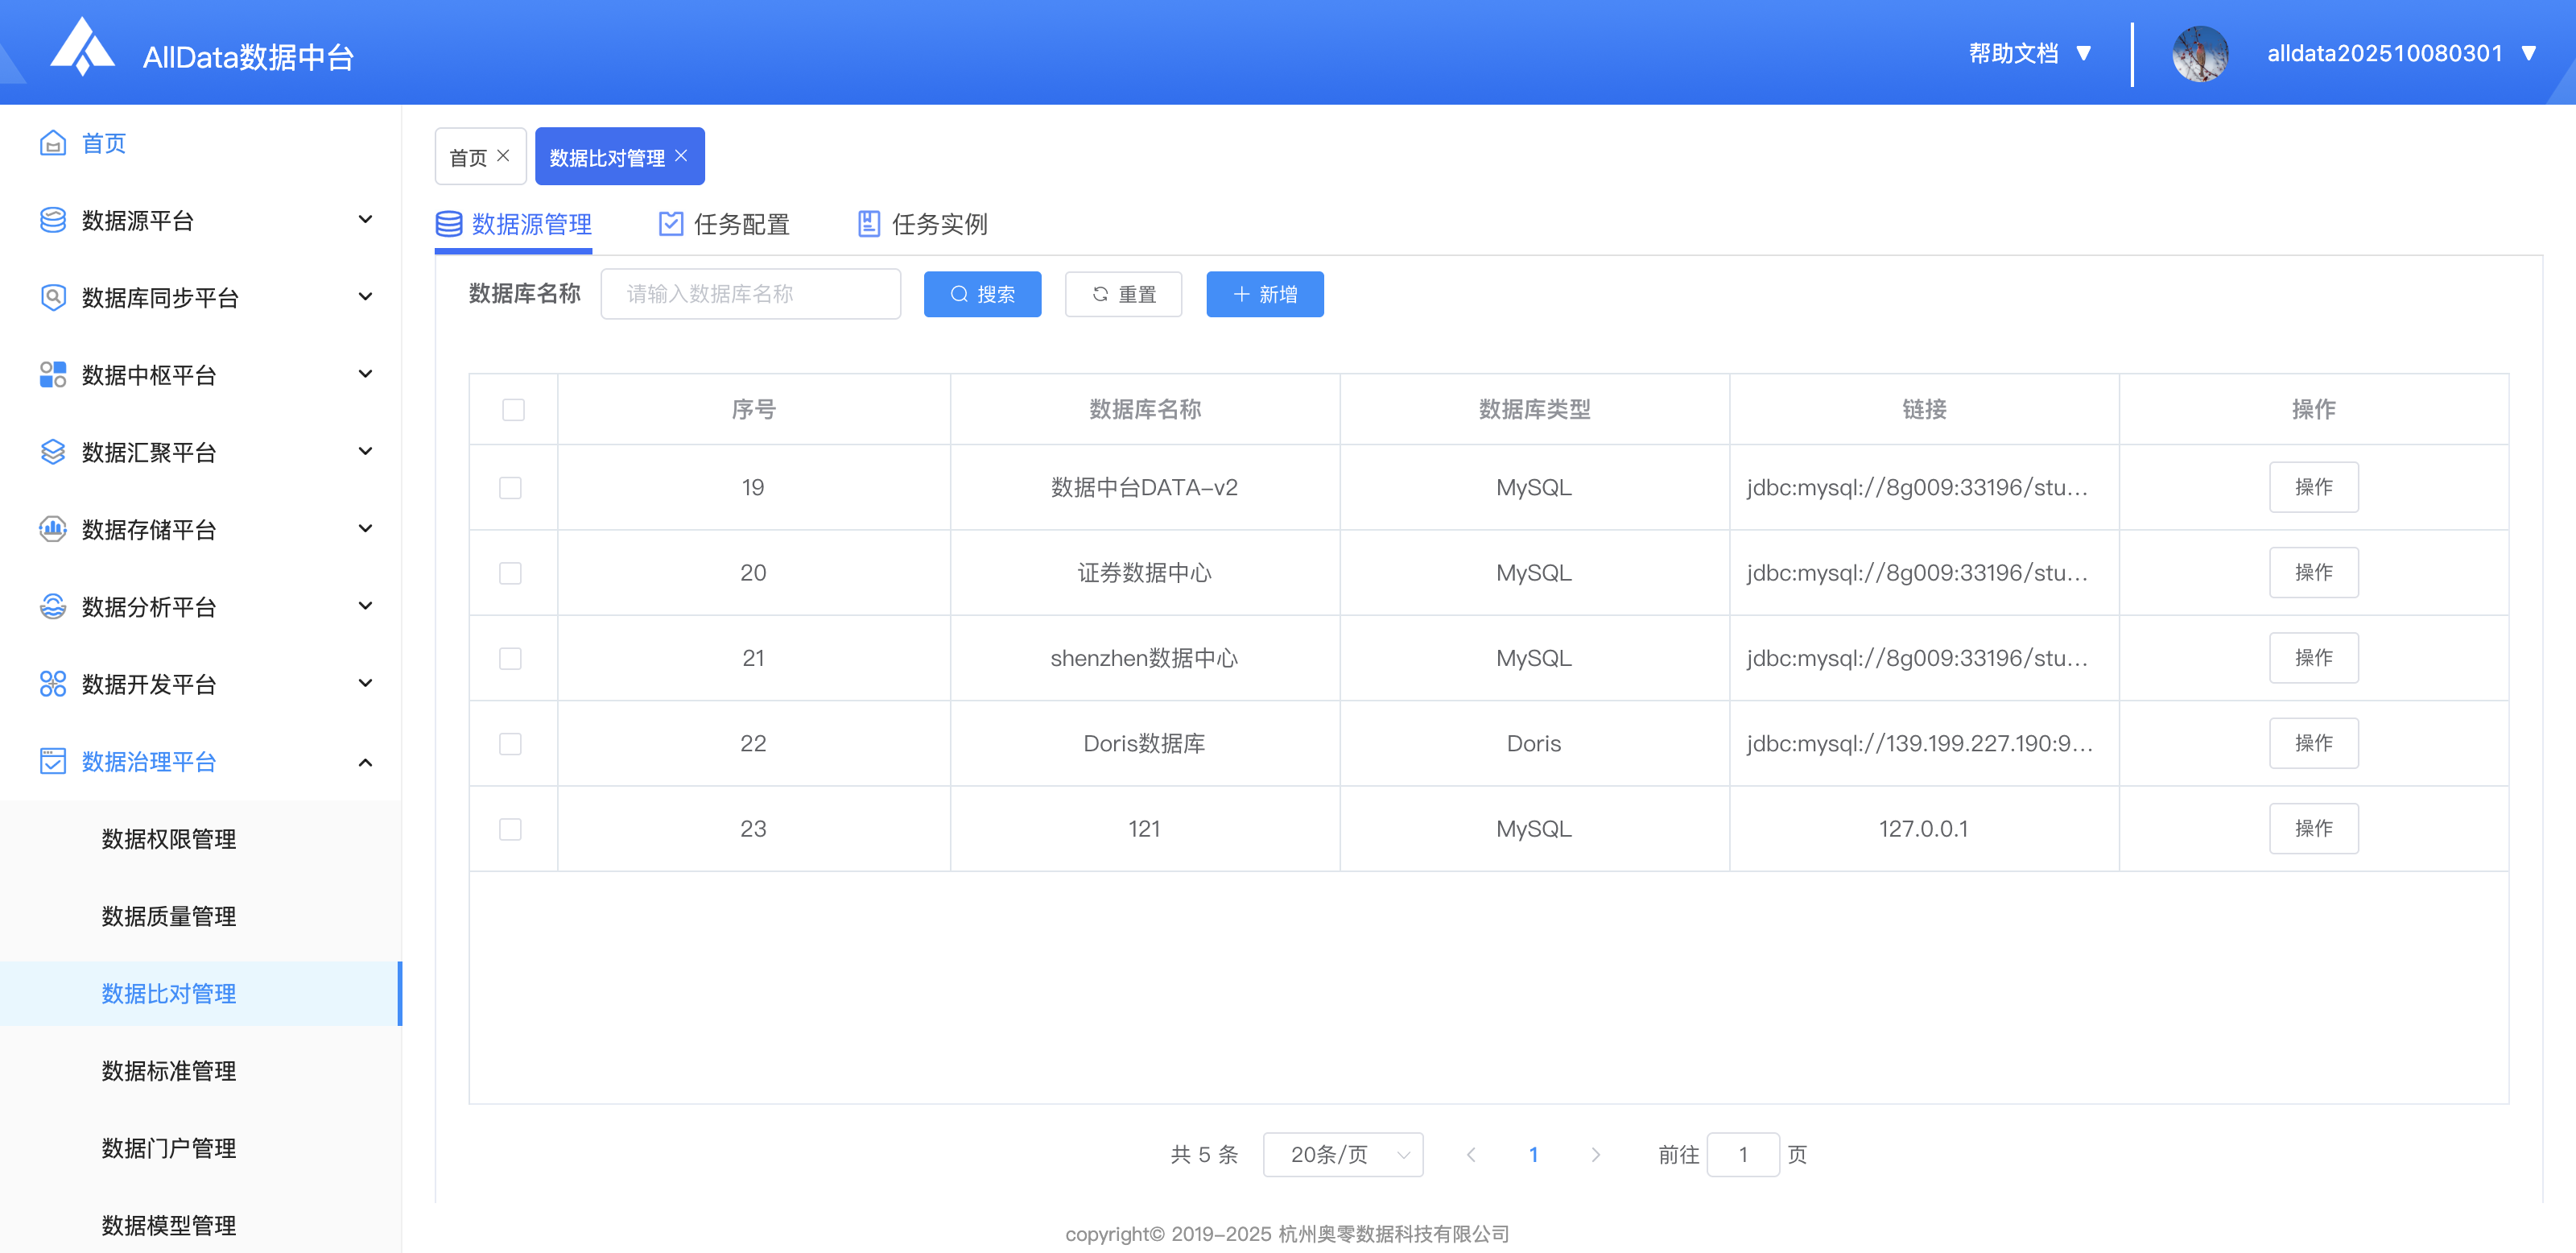Viewport: 2576px width, 1253px height.
Task: Click the 数据存储平台 chart icon
Action: (x=53, y=529)
